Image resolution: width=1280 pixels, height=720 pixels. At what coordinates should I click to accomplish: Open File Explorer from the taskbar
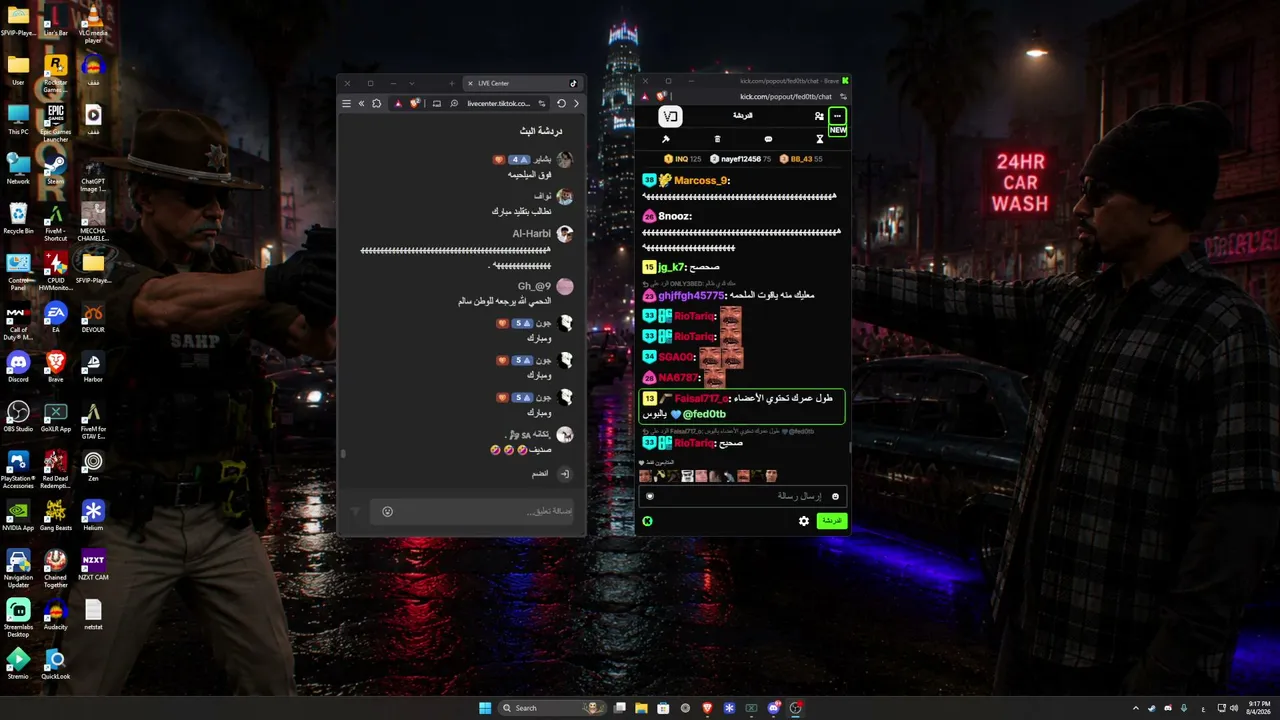[642, 708]
